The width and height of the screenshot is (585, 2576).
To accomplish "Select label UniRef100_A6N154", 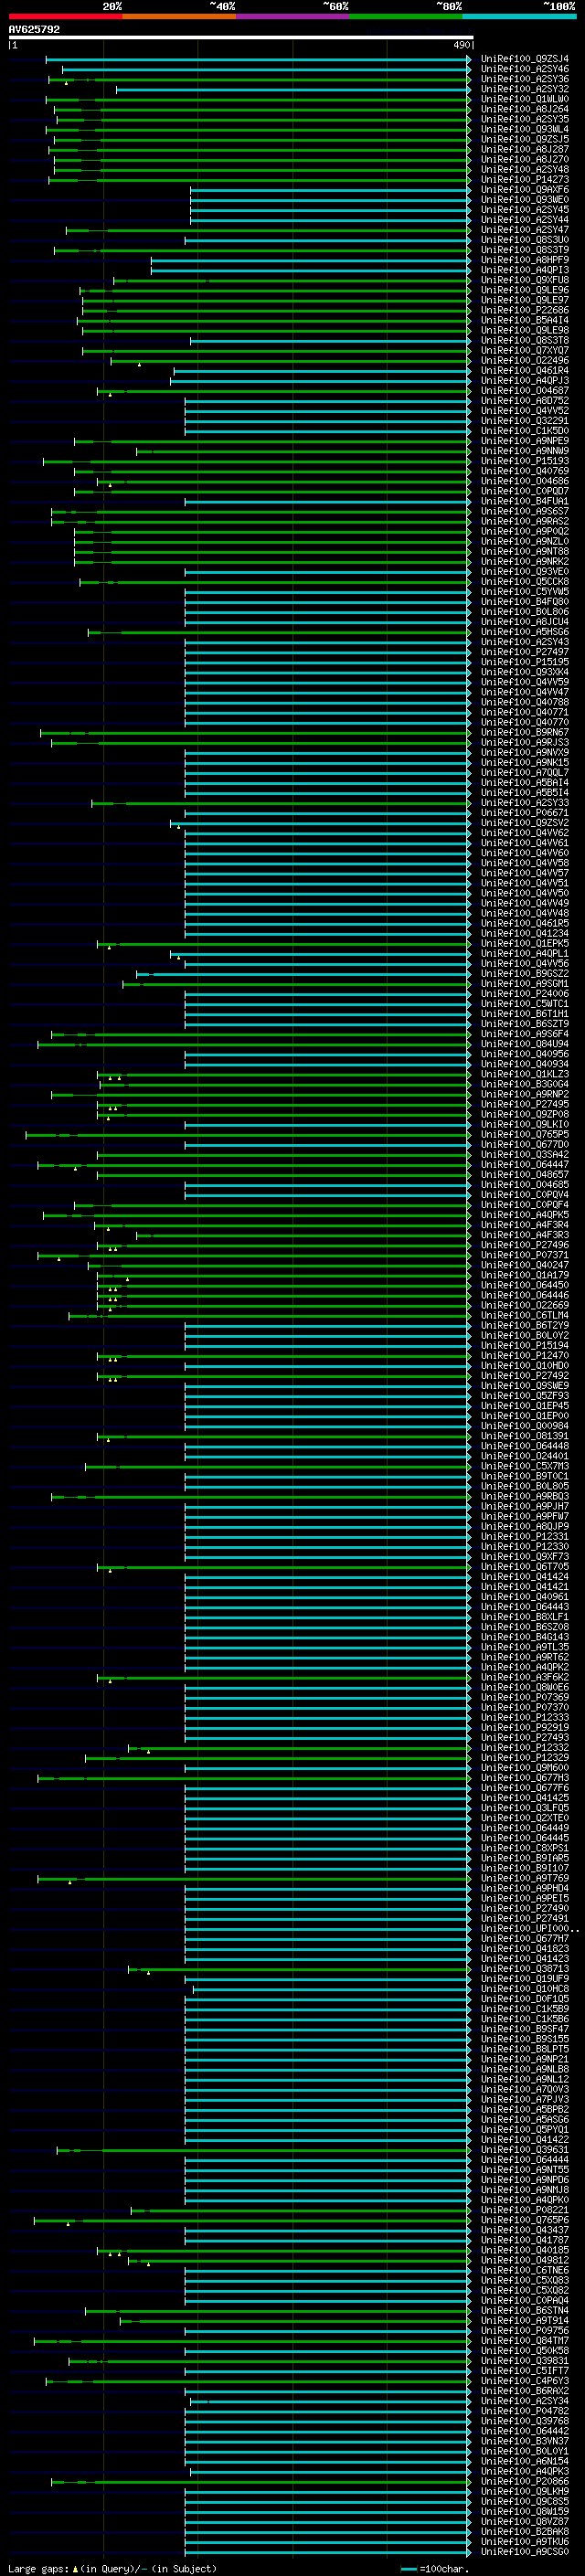I will click(524, 2462).
